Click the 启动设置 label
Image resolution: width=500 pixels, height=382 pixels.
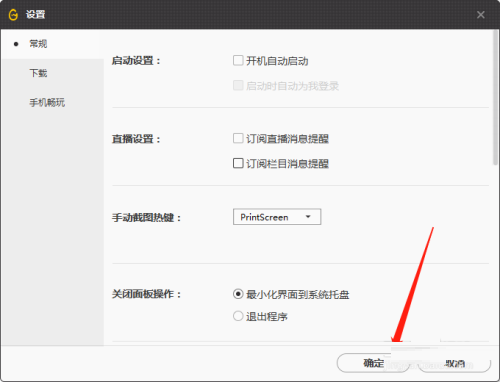tap(136, 61)
